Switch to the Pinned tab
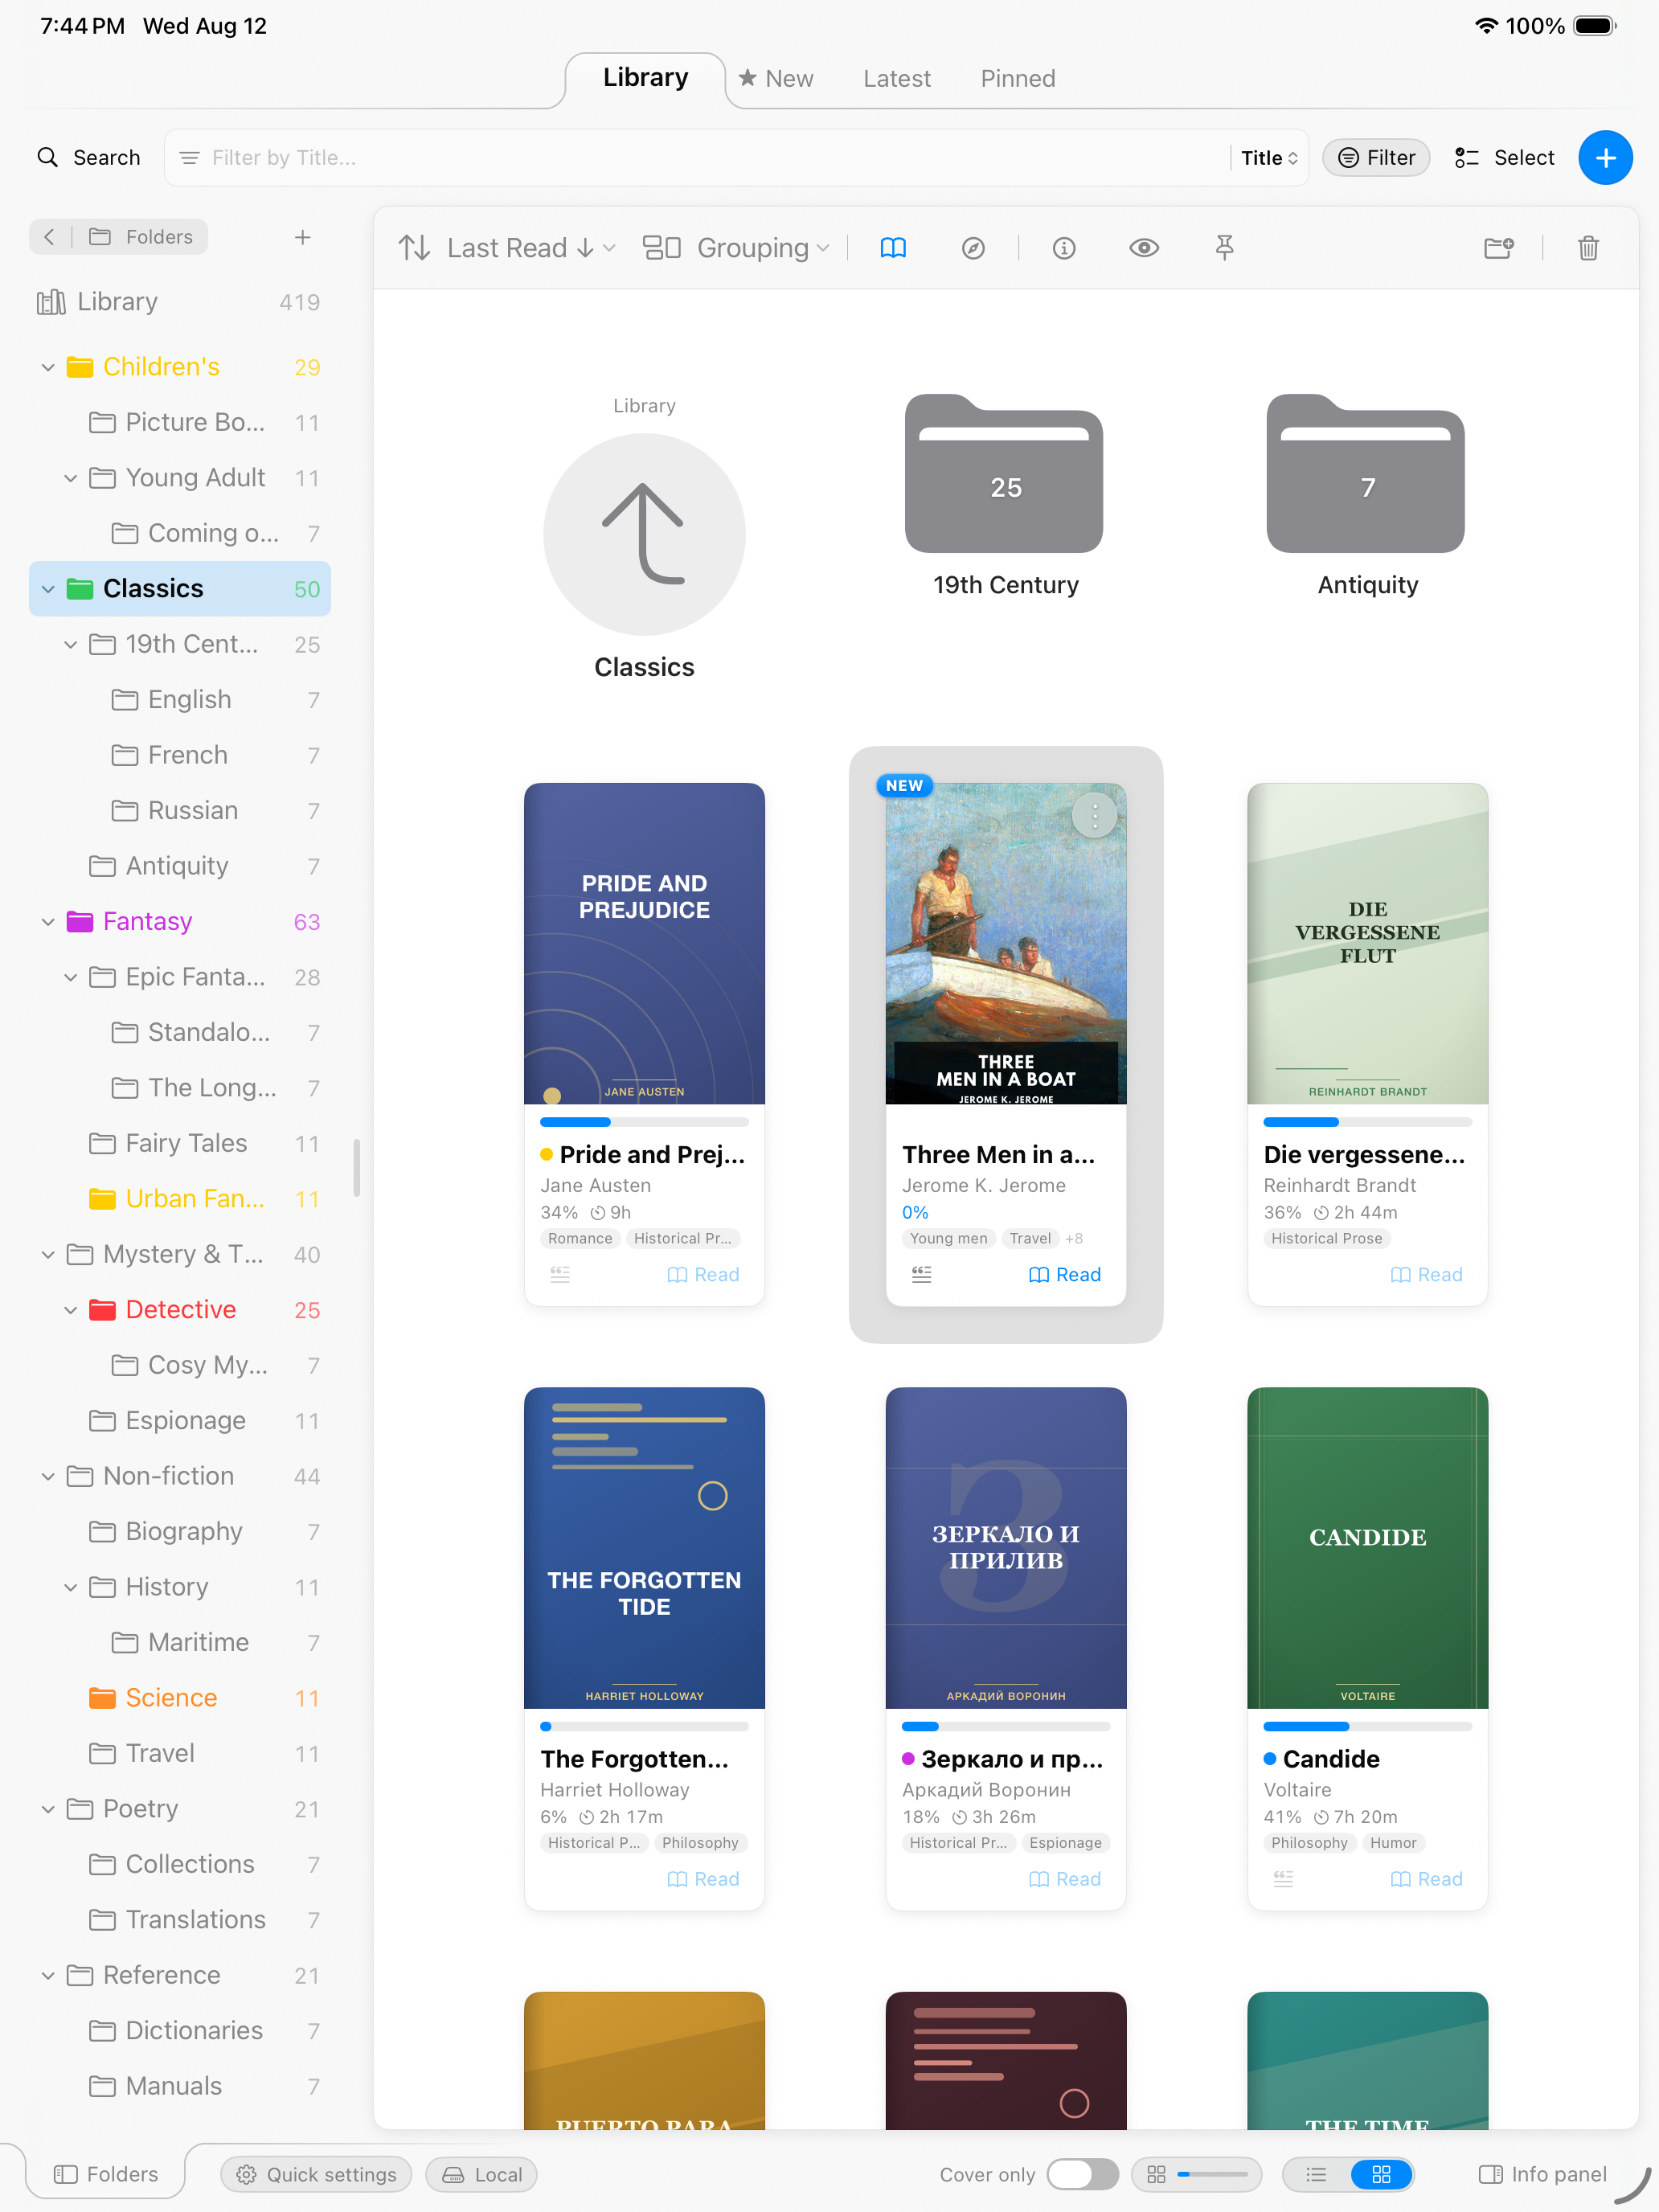 [x=1018, y=78]
